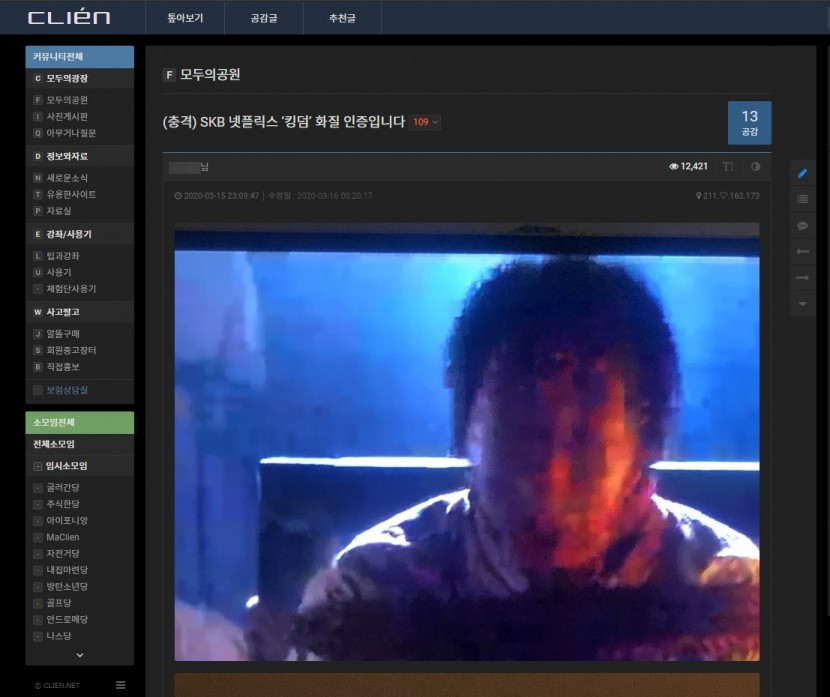Go to previous post with left arrow
Image resolution: width=830 pixels, height=697 pixels.
(802, 251)
